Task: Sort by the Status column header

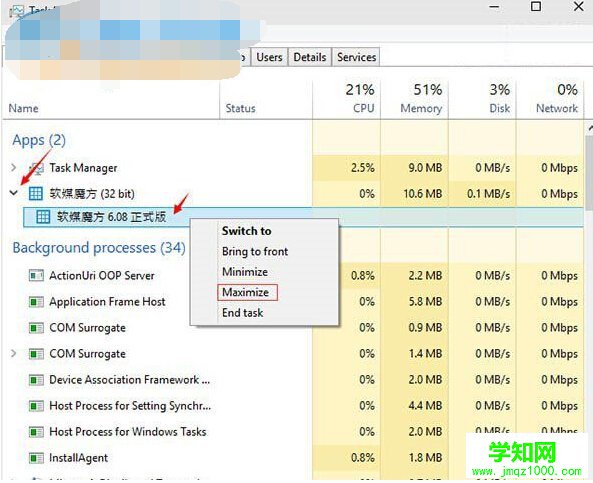Action: (241, 108)
